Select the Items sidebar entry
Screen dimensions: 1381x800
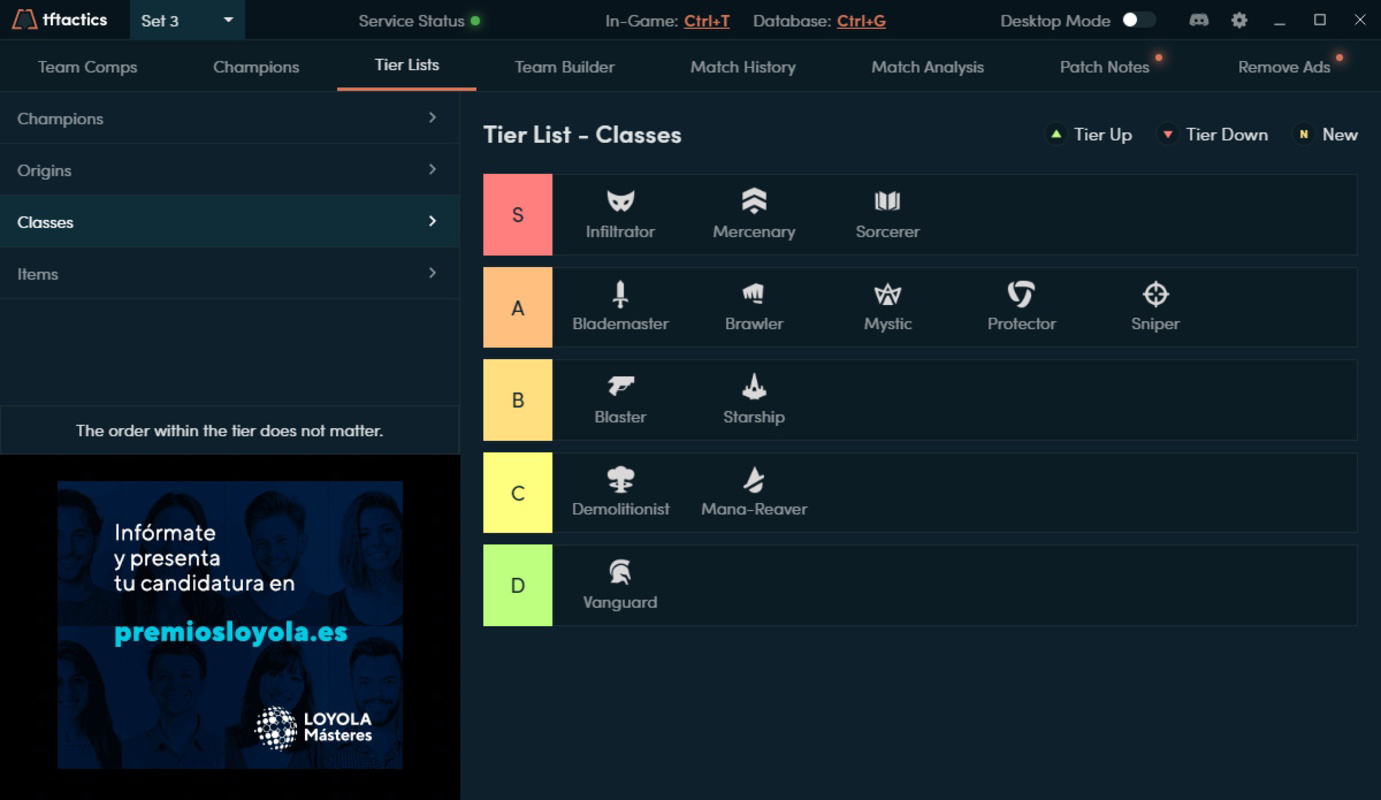pos(230,273)
